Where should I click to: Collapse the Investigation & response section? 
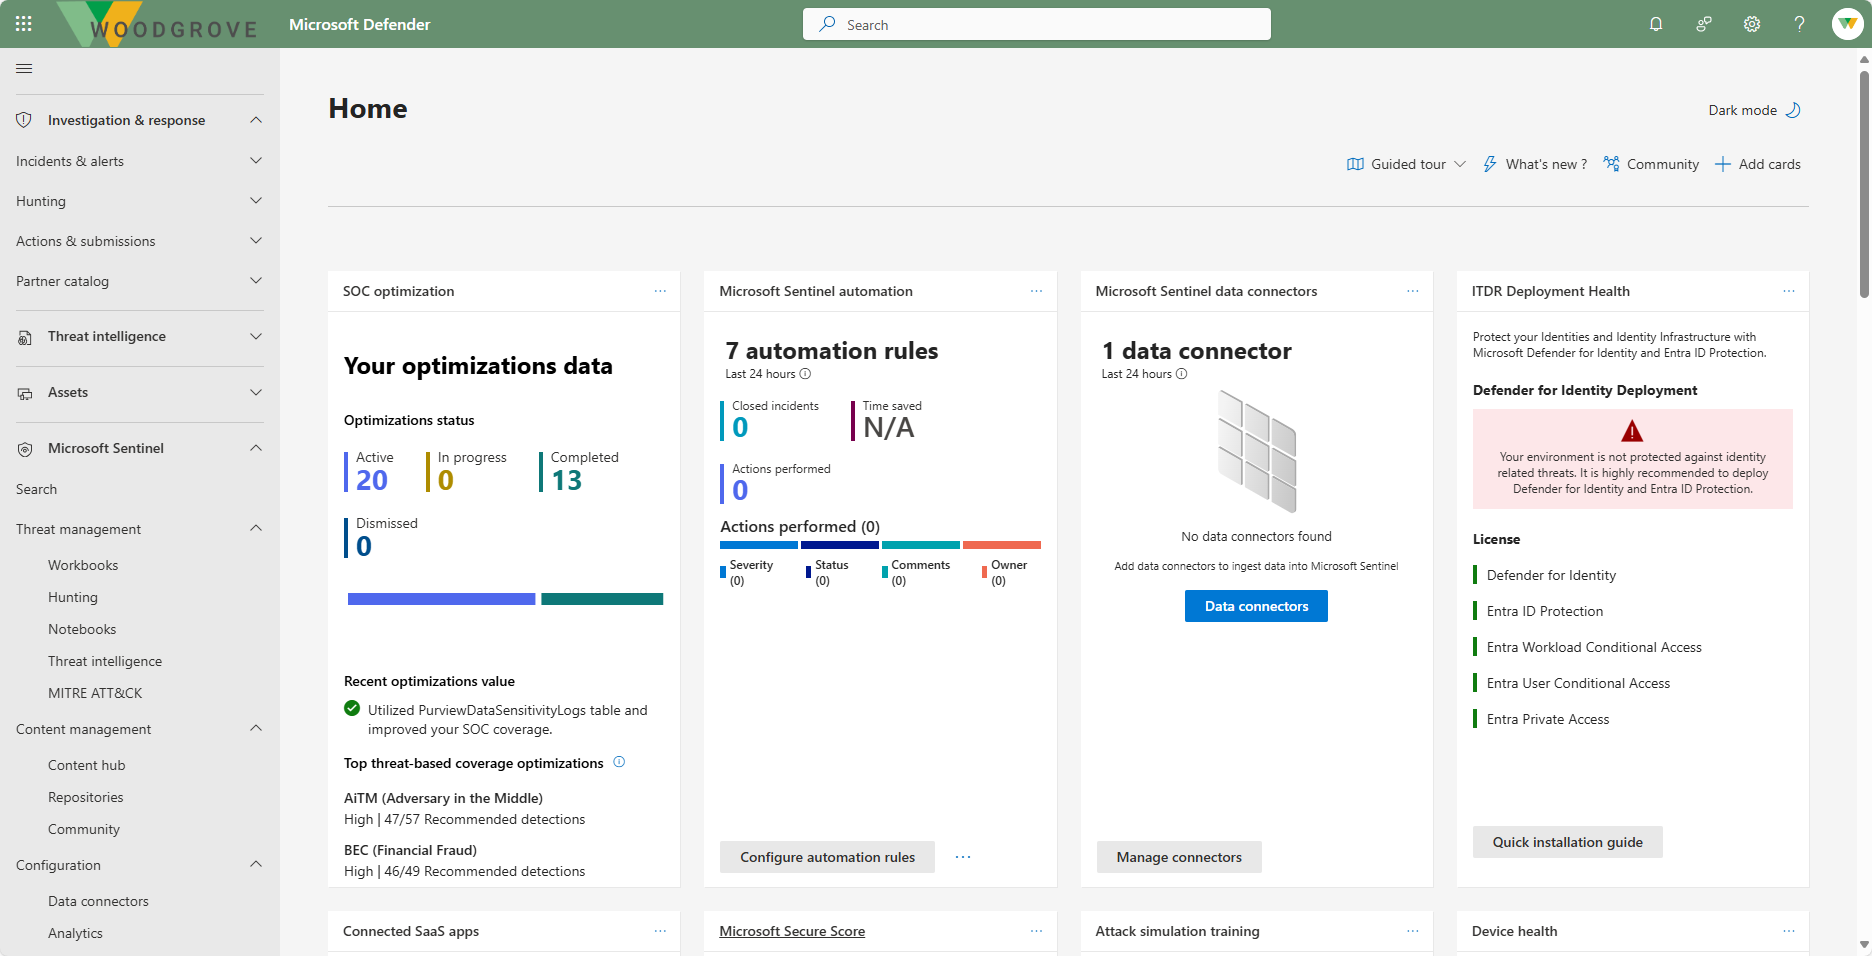point(256,120)
